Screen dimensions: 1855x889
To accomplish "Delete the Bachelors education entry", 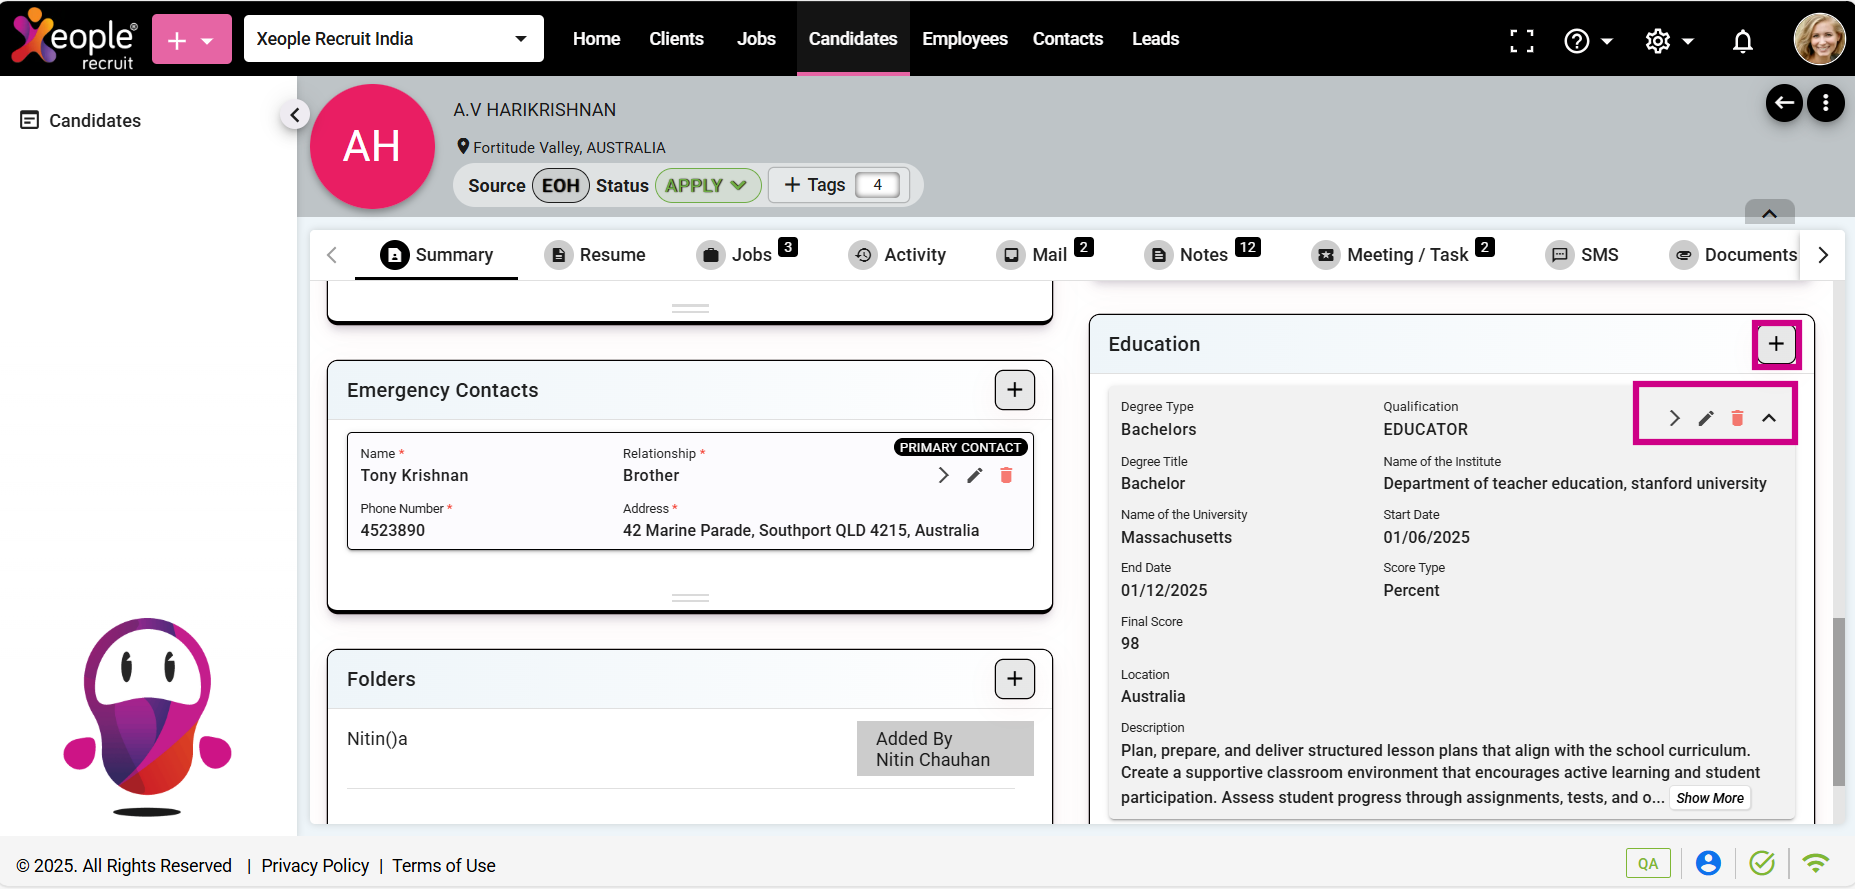I will [1737, 418].
